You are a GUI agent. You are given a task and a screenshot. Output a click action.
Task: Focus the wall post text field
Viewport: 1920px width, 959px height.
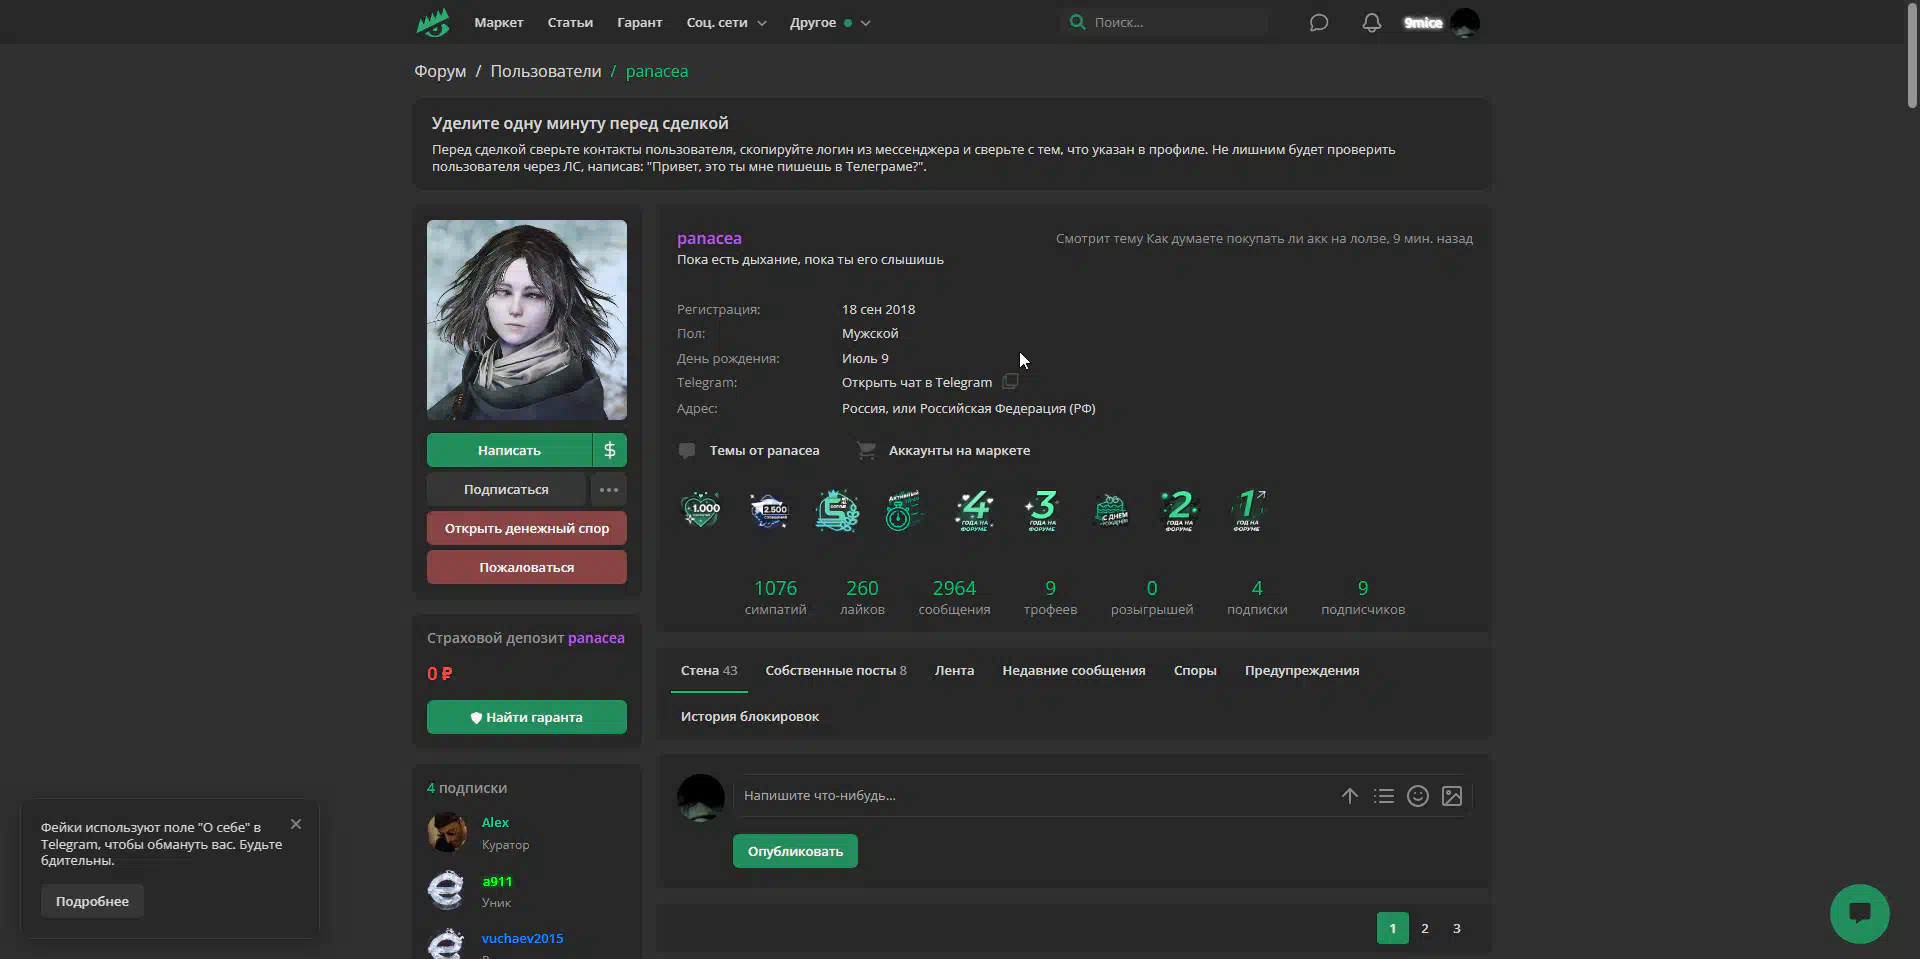pyautogui.click(x=1030, y=796)
